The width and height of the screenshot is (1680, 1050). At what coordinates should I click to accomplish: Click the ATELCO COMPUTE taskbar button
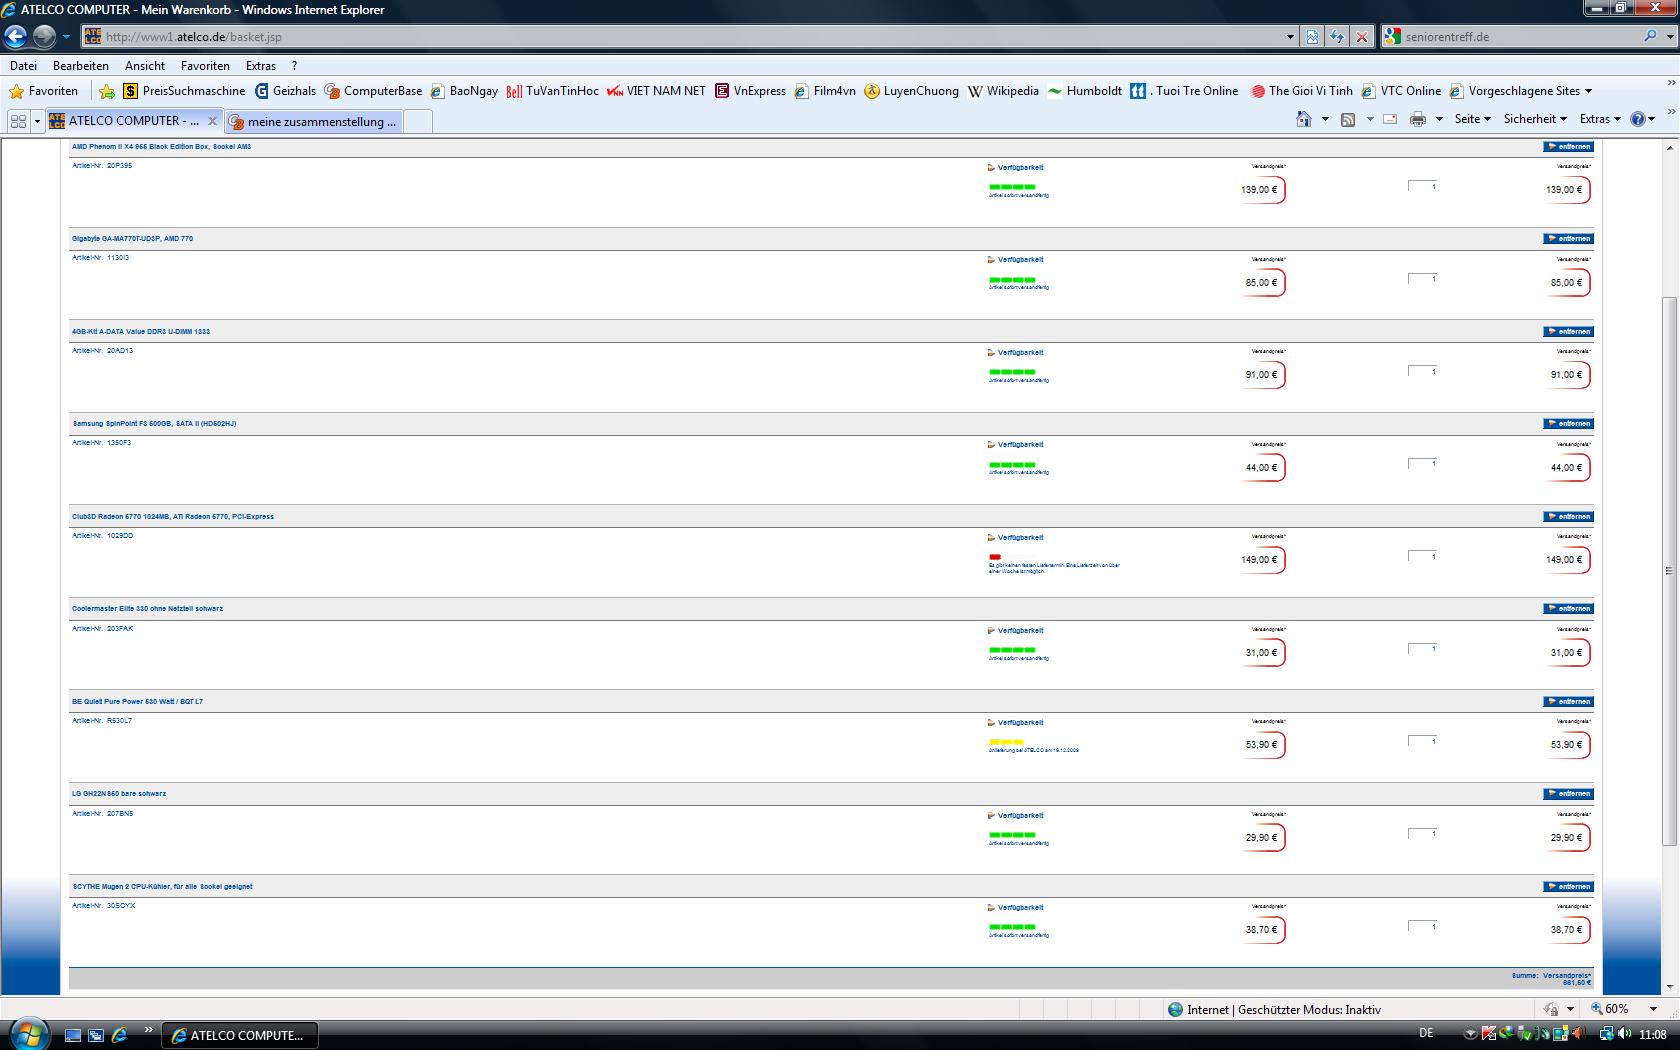point(239,1035)
